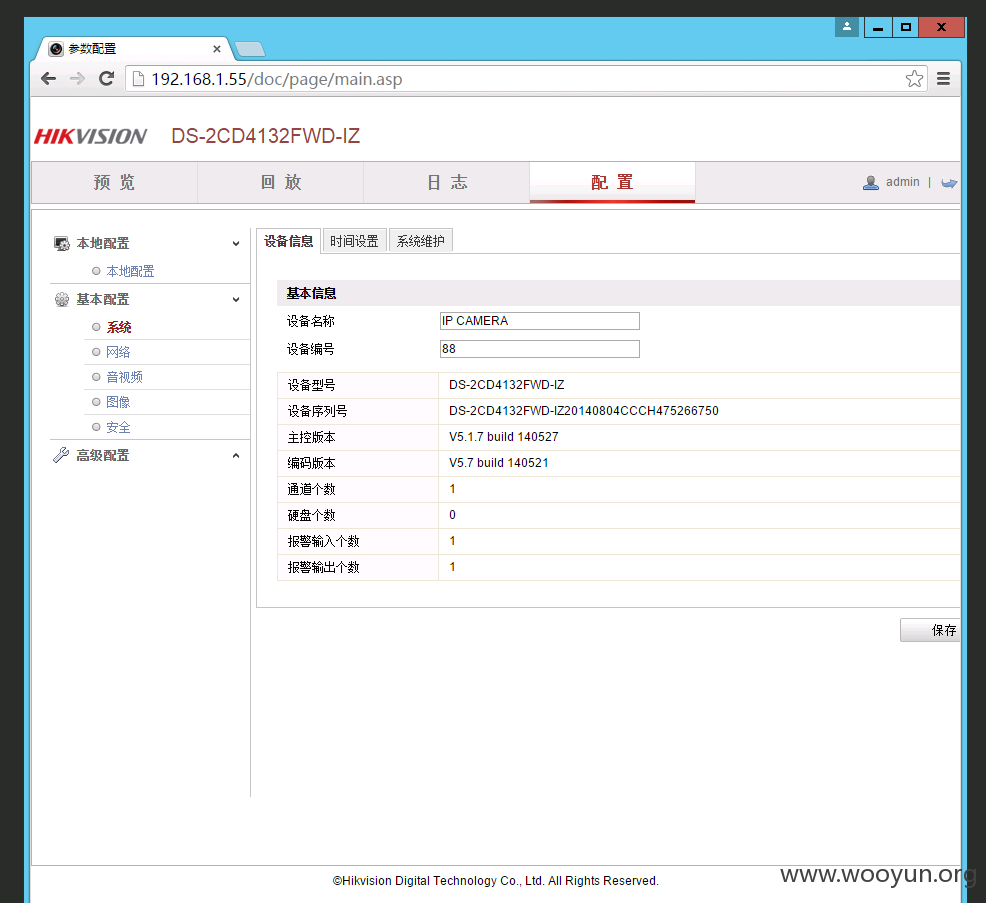Click the DS-2CD4132FWD-IZ header title
The width and height of the screenshot is (986, 903).
pos(265,136)
